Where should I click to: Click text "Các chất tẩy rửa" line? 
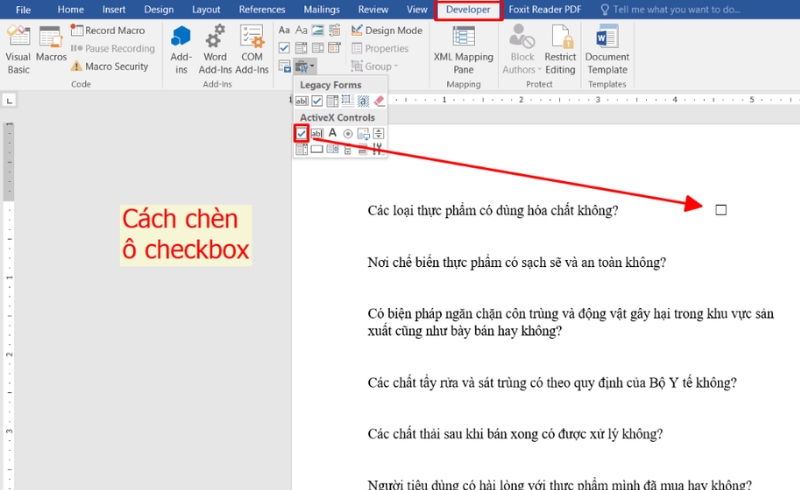[552, 383]
